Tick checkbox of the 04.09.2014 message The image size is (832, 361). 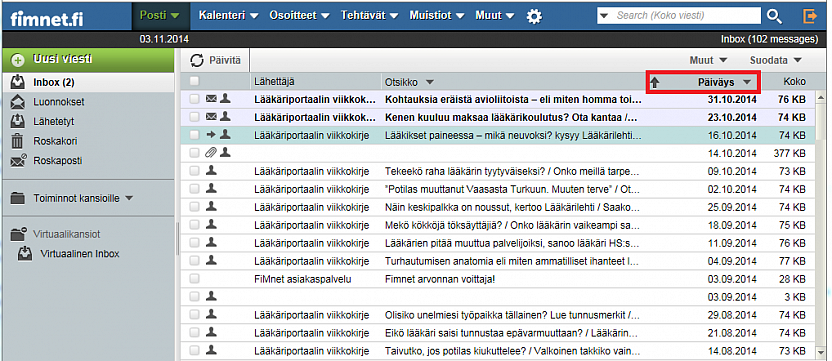pyautogui.click(x=195, y=261)
